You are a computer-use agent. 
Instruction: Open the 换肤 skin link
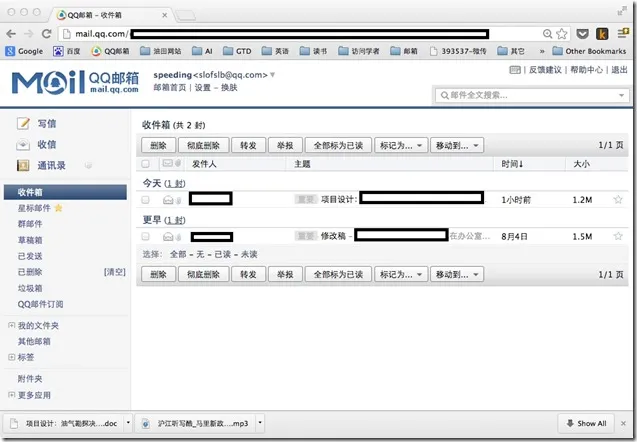coord(229,87)
